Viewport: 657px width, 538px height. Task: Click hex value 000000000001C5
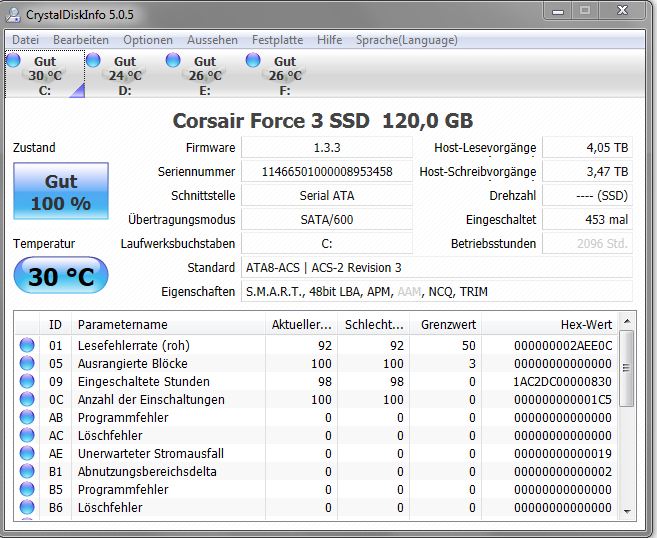562,399
